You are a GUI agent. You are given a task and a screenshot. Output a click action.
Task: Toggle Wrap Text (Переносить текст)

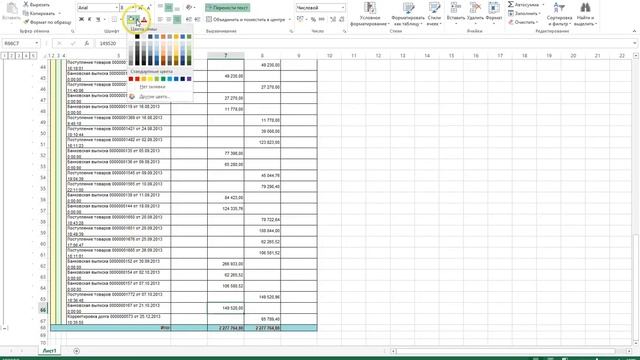(x=227, y=8)
